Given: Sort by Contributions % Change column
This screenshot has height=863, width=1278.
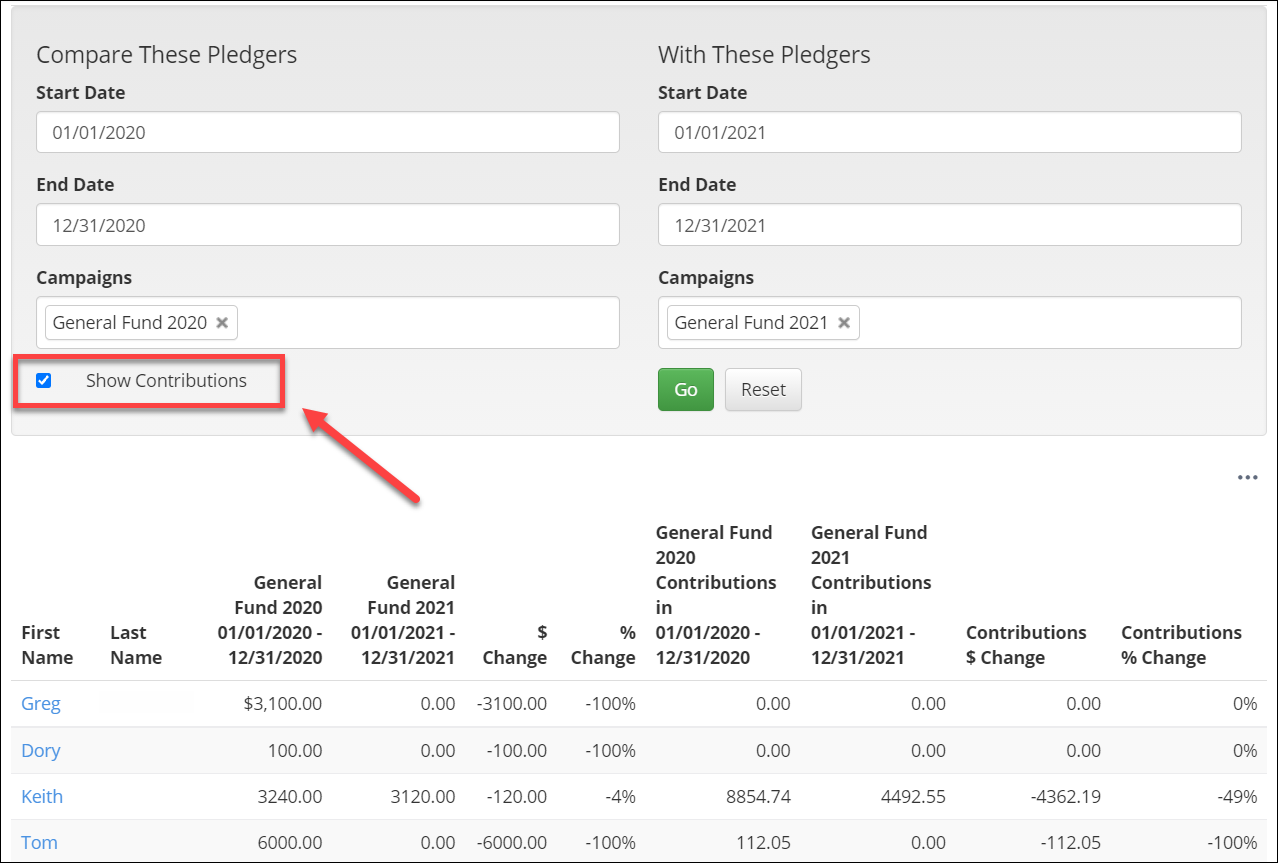Looking at the screenshot, I should point(1180,645).
